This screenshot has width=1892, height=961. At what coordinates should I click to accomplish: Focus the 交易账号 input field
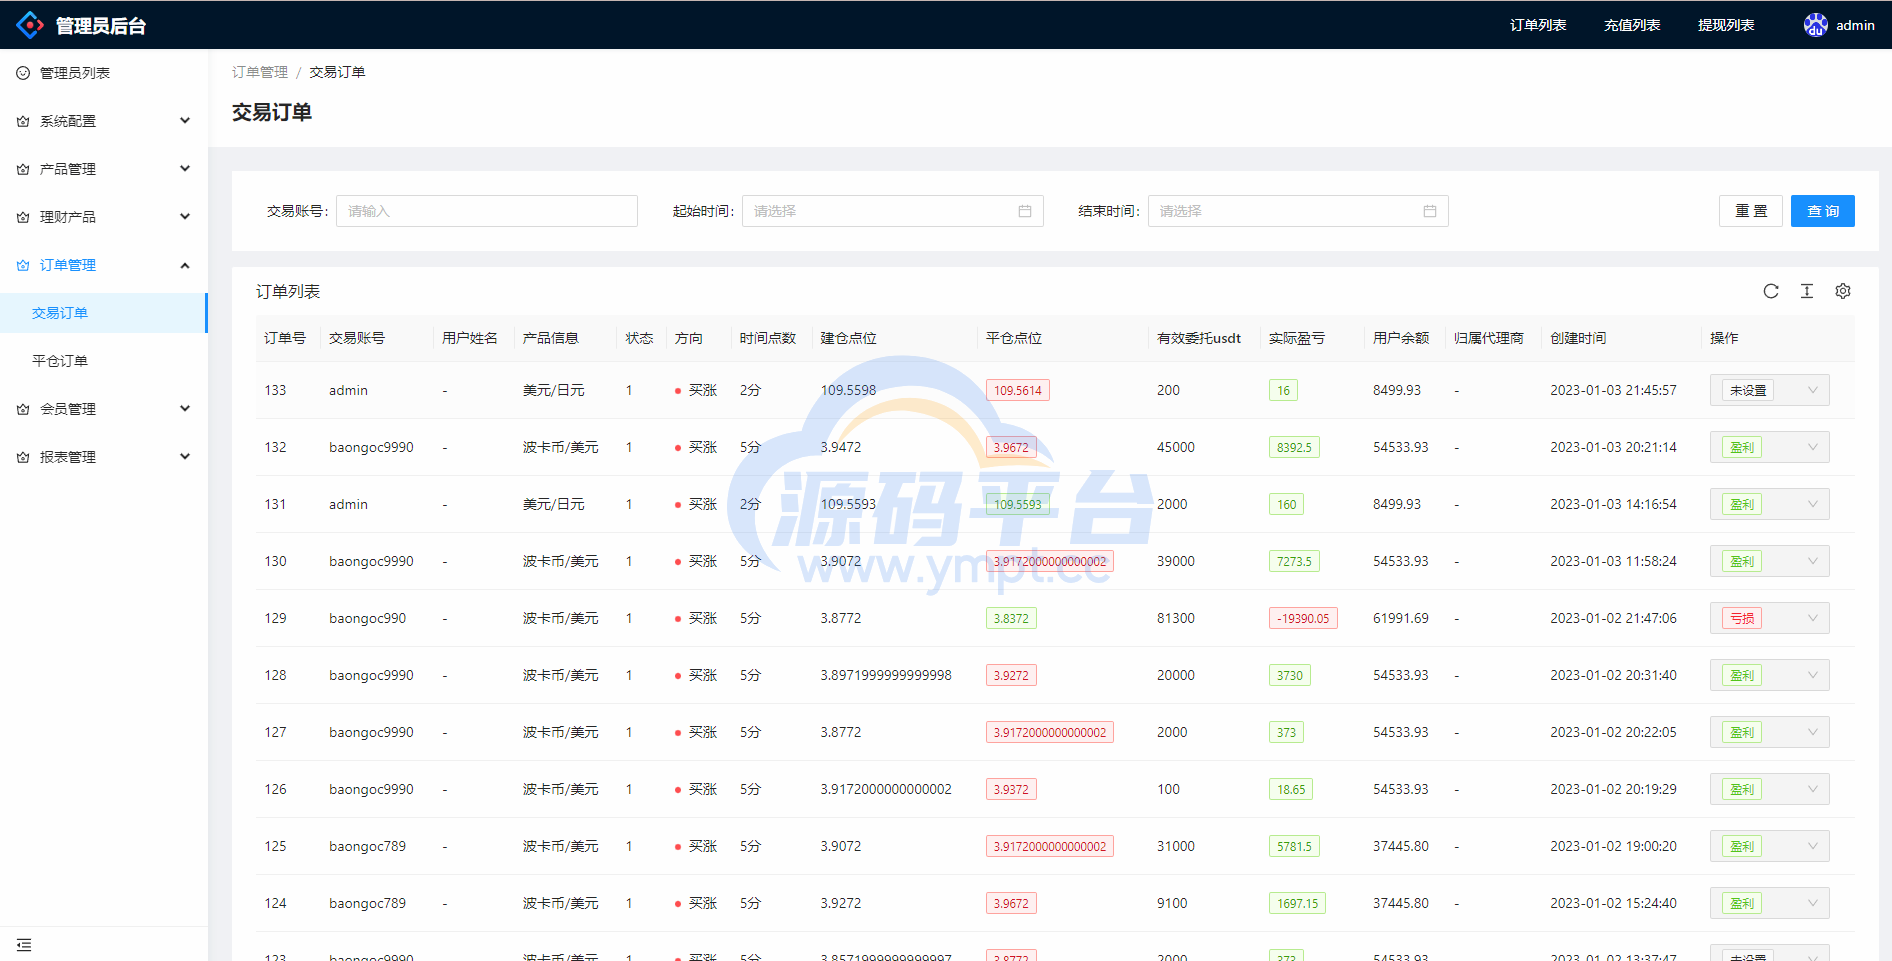(x=487, y=211)
